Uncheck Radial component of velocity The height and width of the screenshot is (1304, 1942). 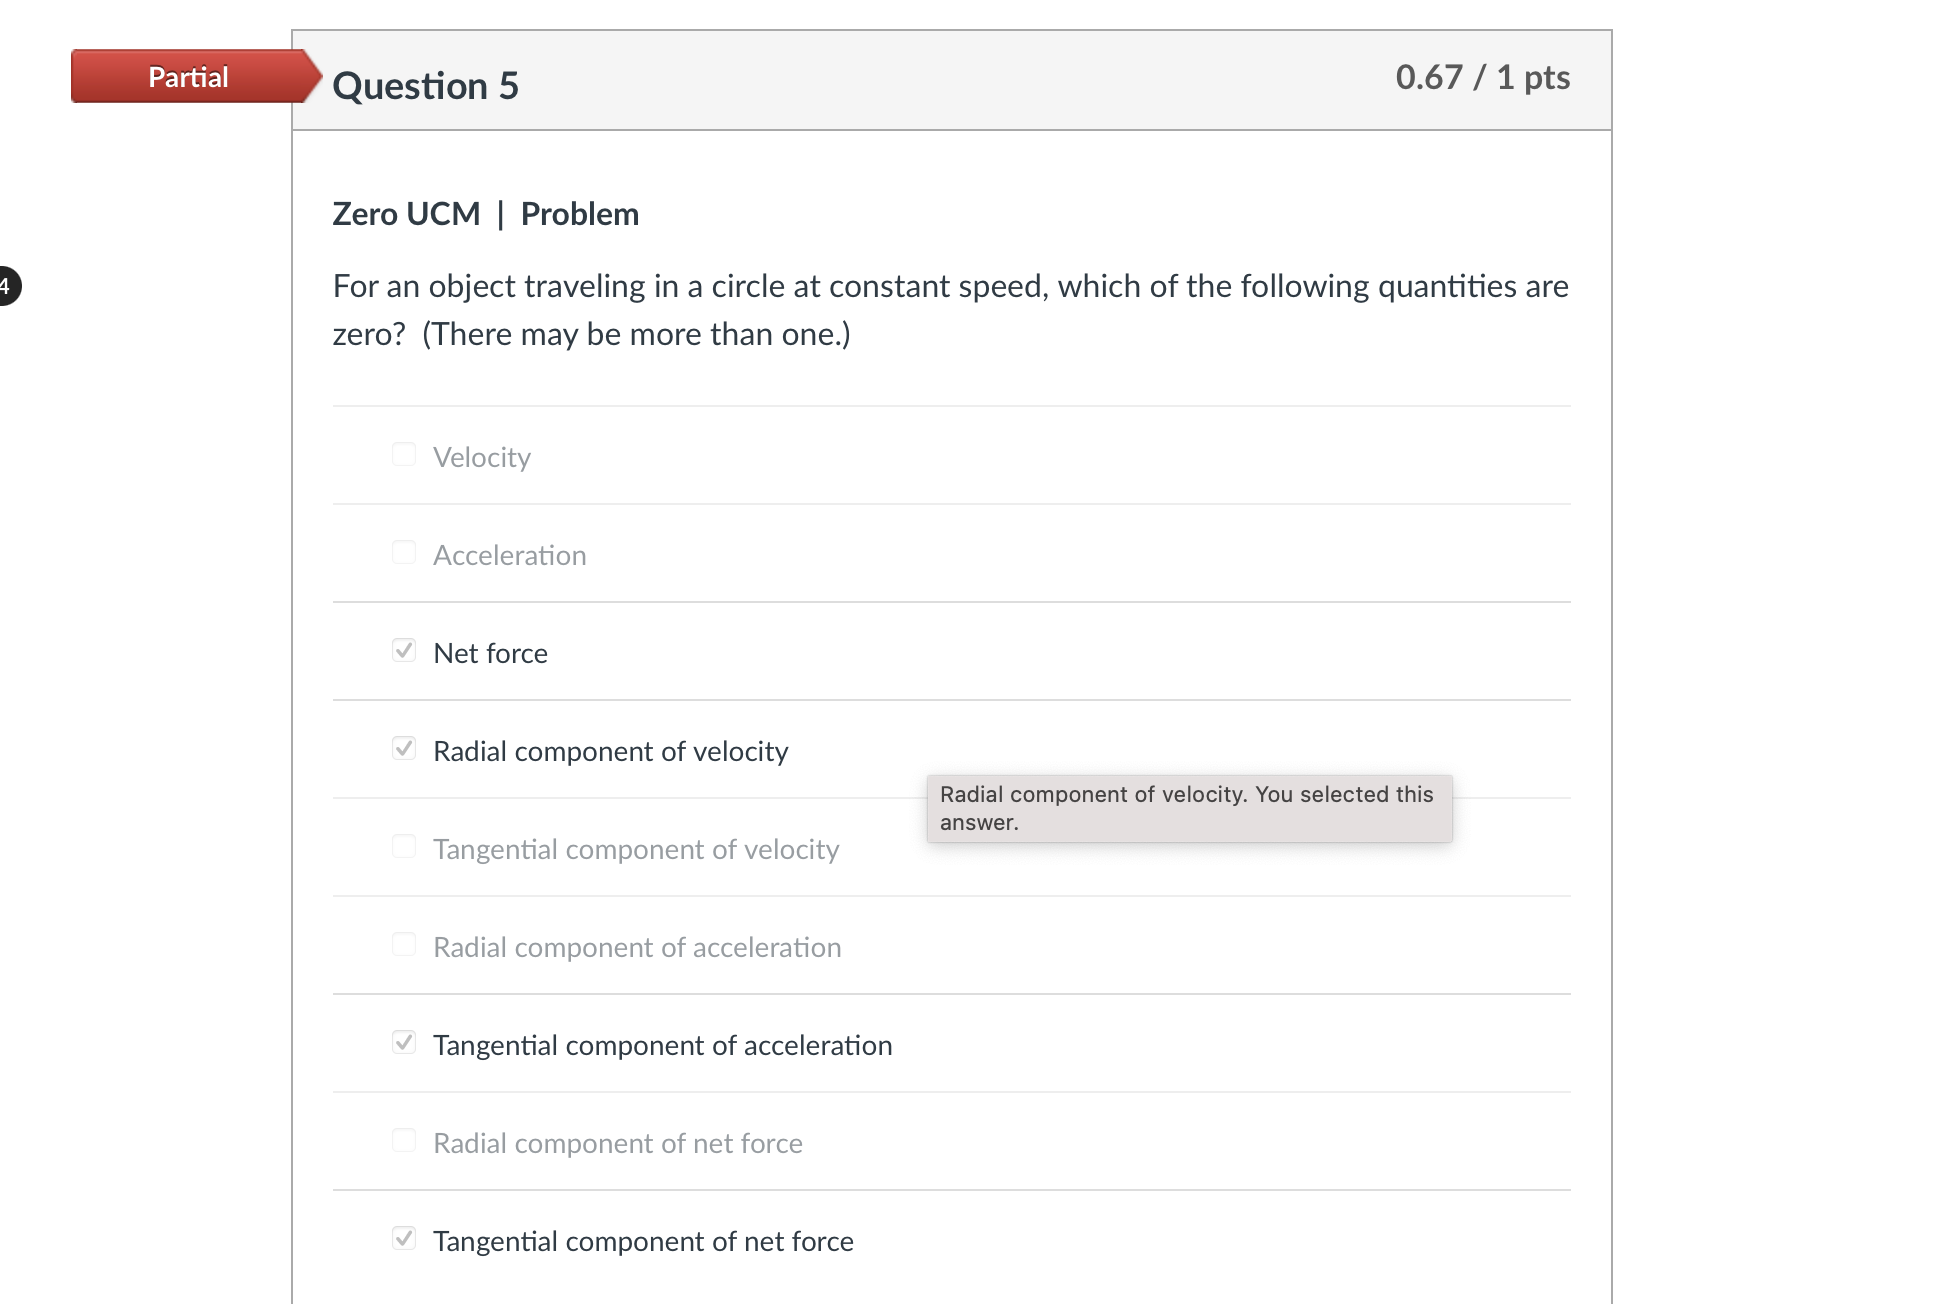point(404,747)
